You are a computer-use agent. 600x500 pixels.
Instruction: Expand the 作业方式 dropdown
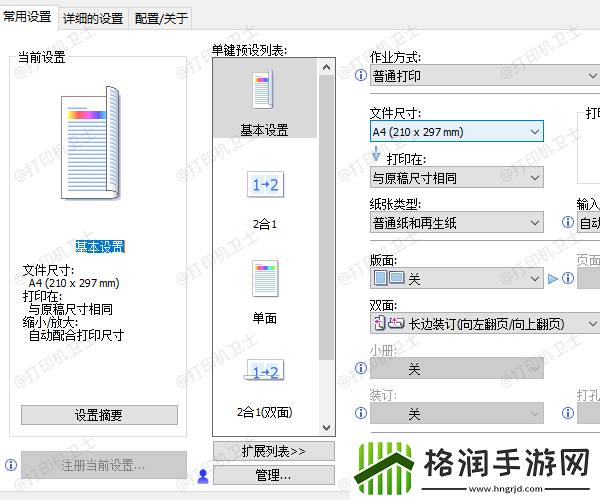click(485, 75)
